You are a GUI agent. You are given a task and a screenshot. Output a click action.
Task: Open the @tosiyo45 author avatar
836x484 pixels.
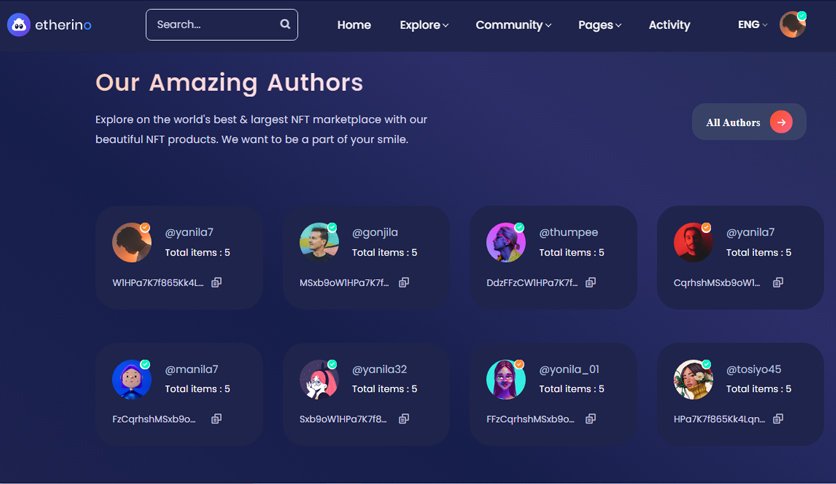pos(693,379)
